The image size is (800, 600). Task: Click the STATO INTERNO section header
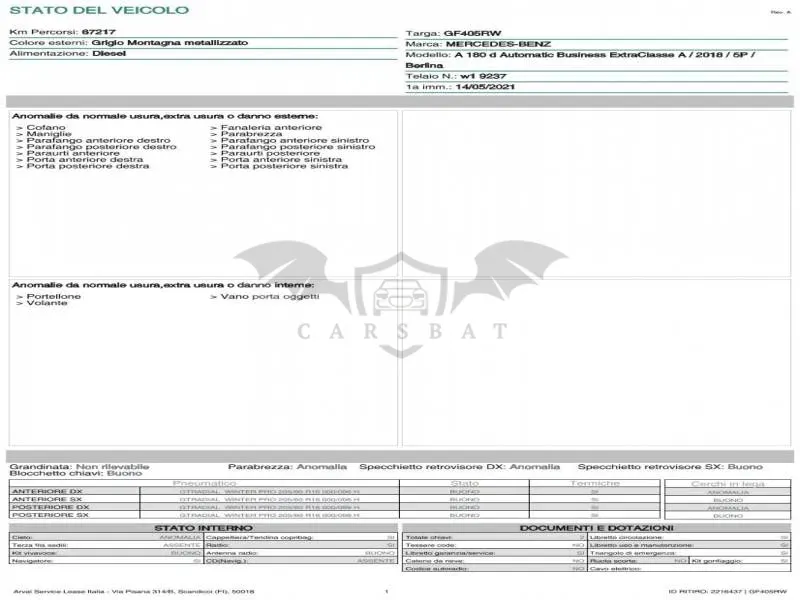tap(203, 528)
